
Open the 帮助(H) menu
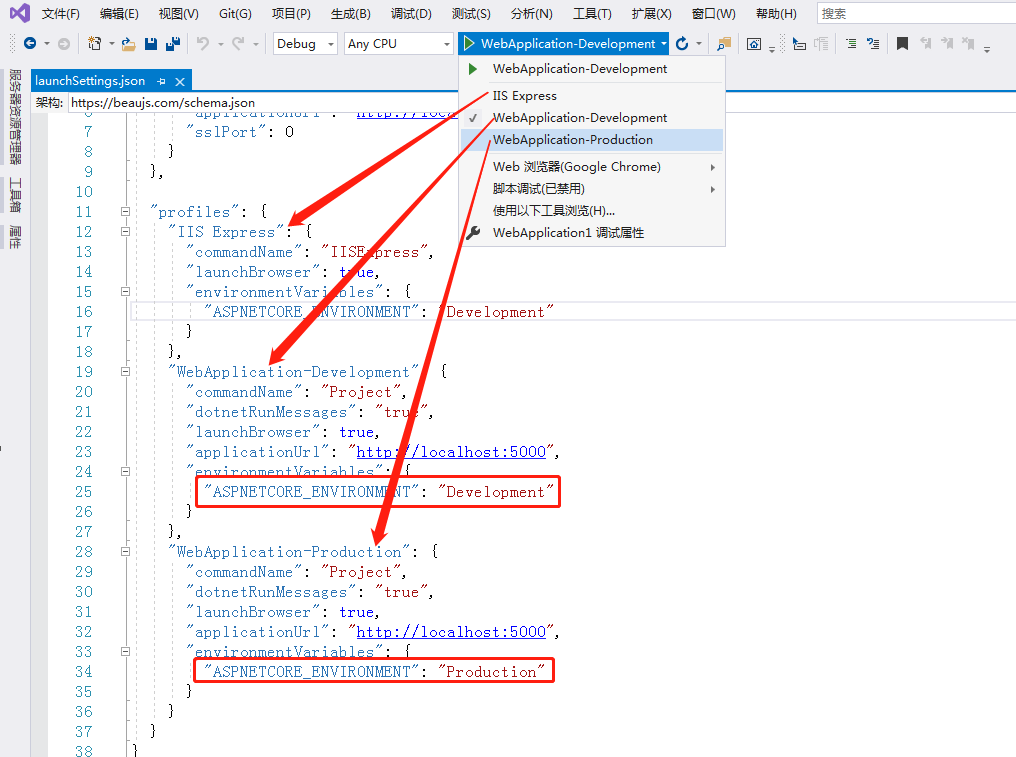pyautogui.click(x=776, y=14)
